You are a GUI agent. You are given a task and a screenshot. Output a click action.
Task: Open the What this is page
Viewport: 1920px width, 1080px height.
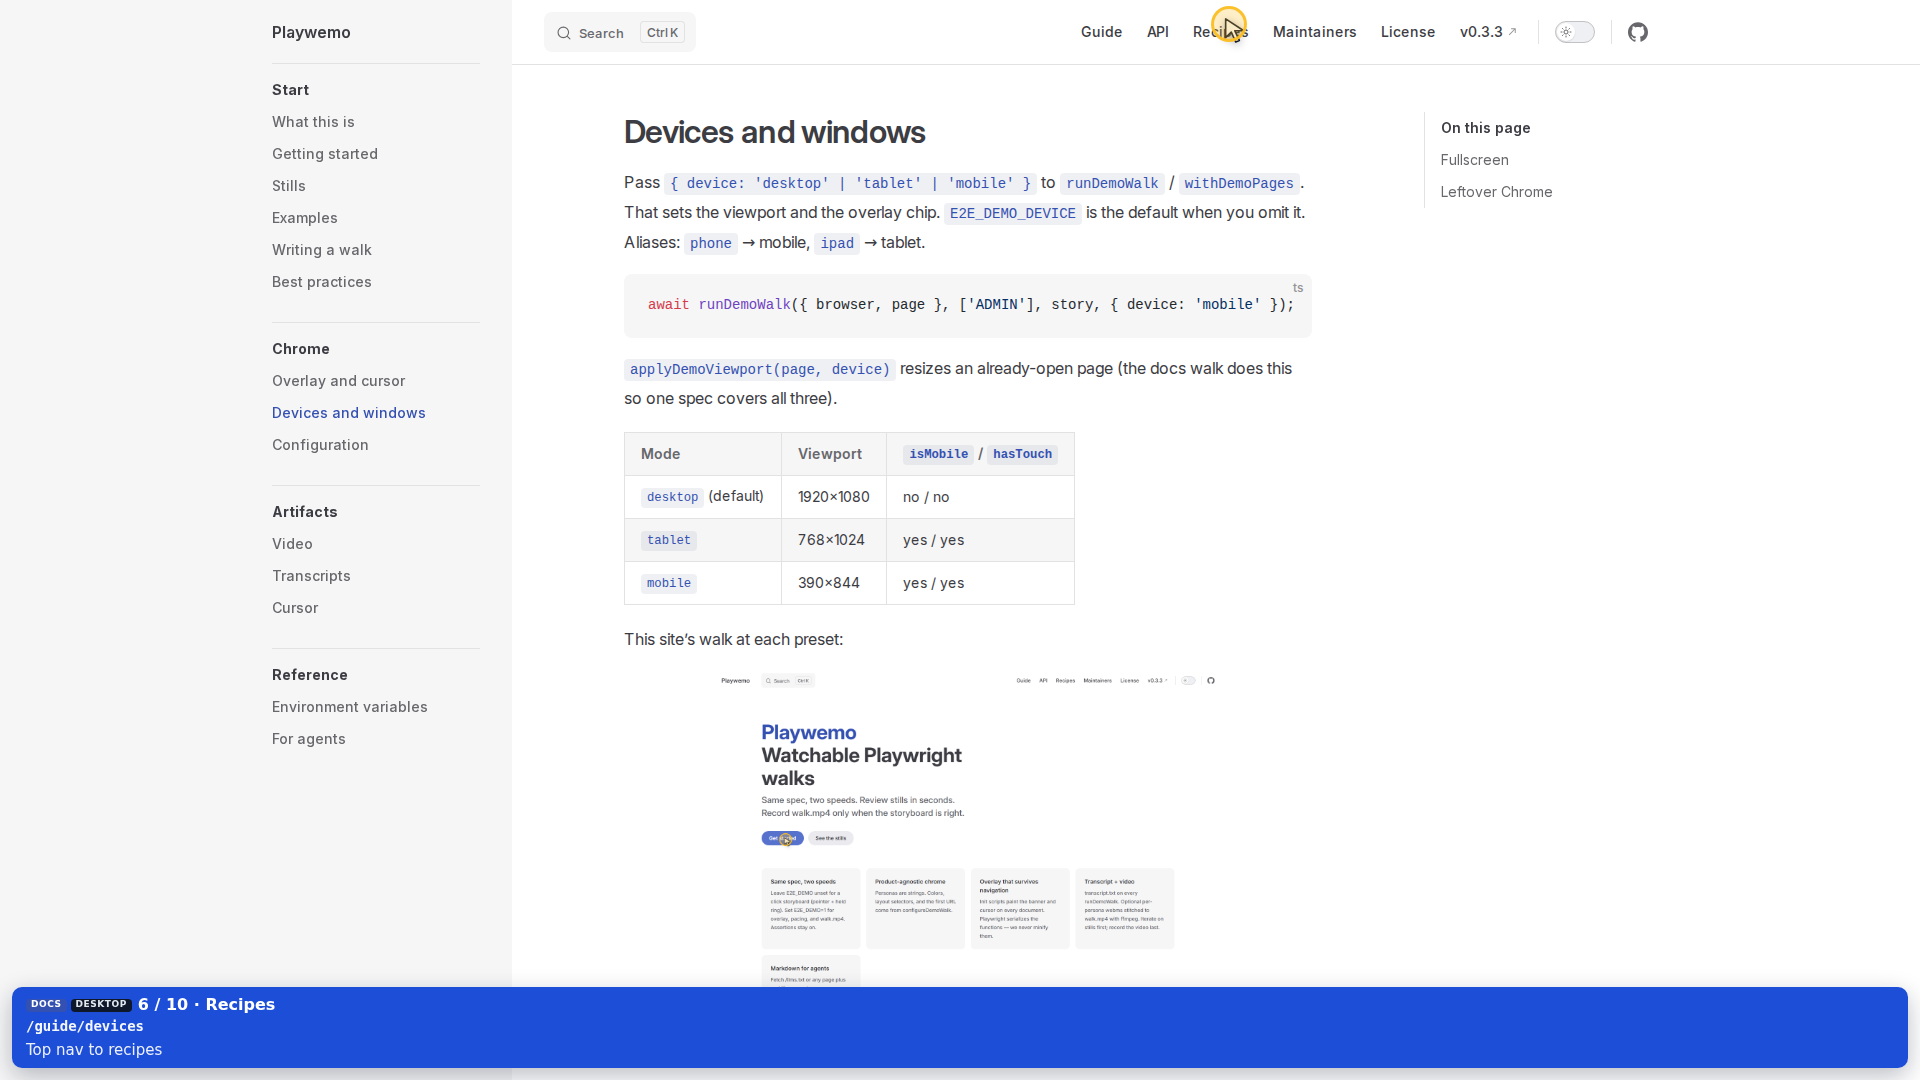pyautogui.click(x=313, y=122)
